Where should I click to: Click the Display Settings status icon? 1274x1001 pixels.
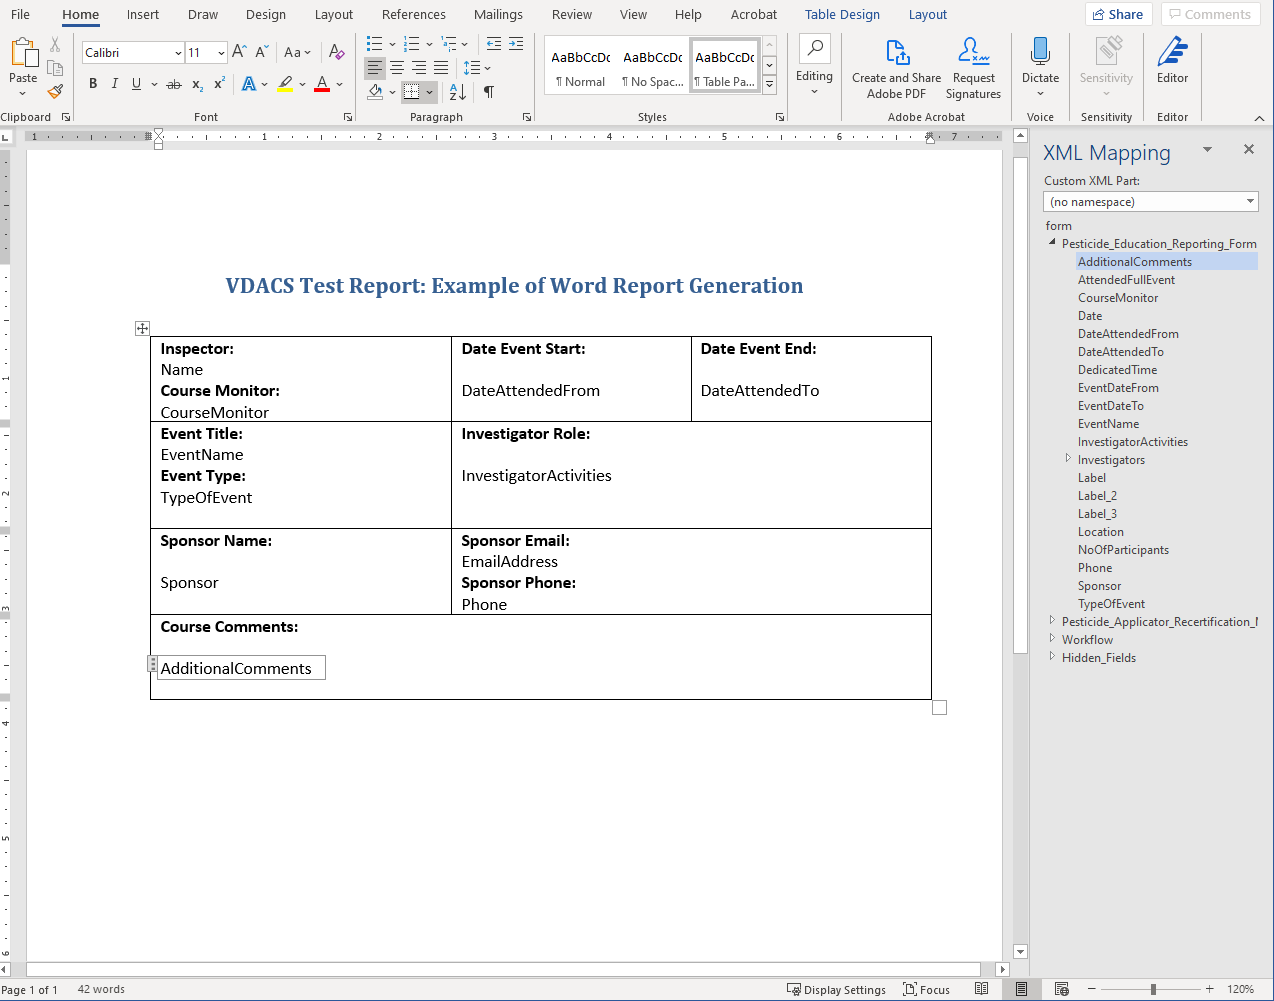click(x=836, y=989)
